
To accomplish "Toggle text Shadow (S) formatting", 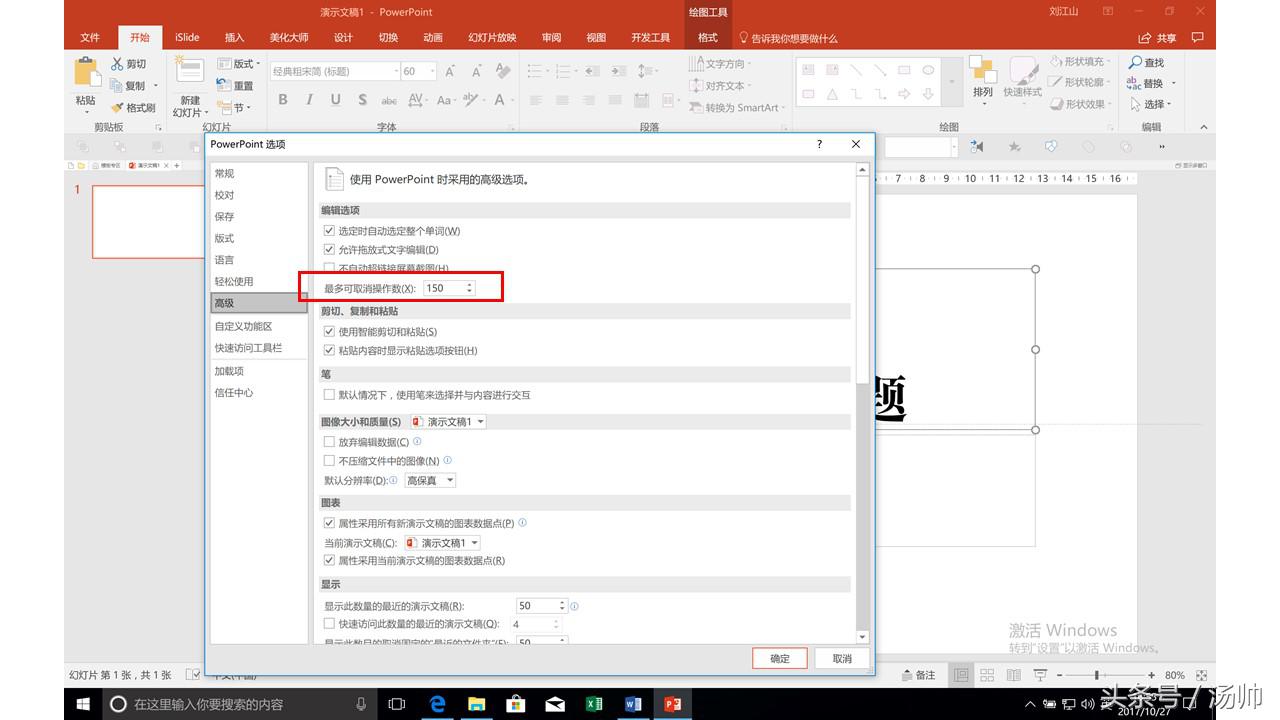I will tap(361, 100).
